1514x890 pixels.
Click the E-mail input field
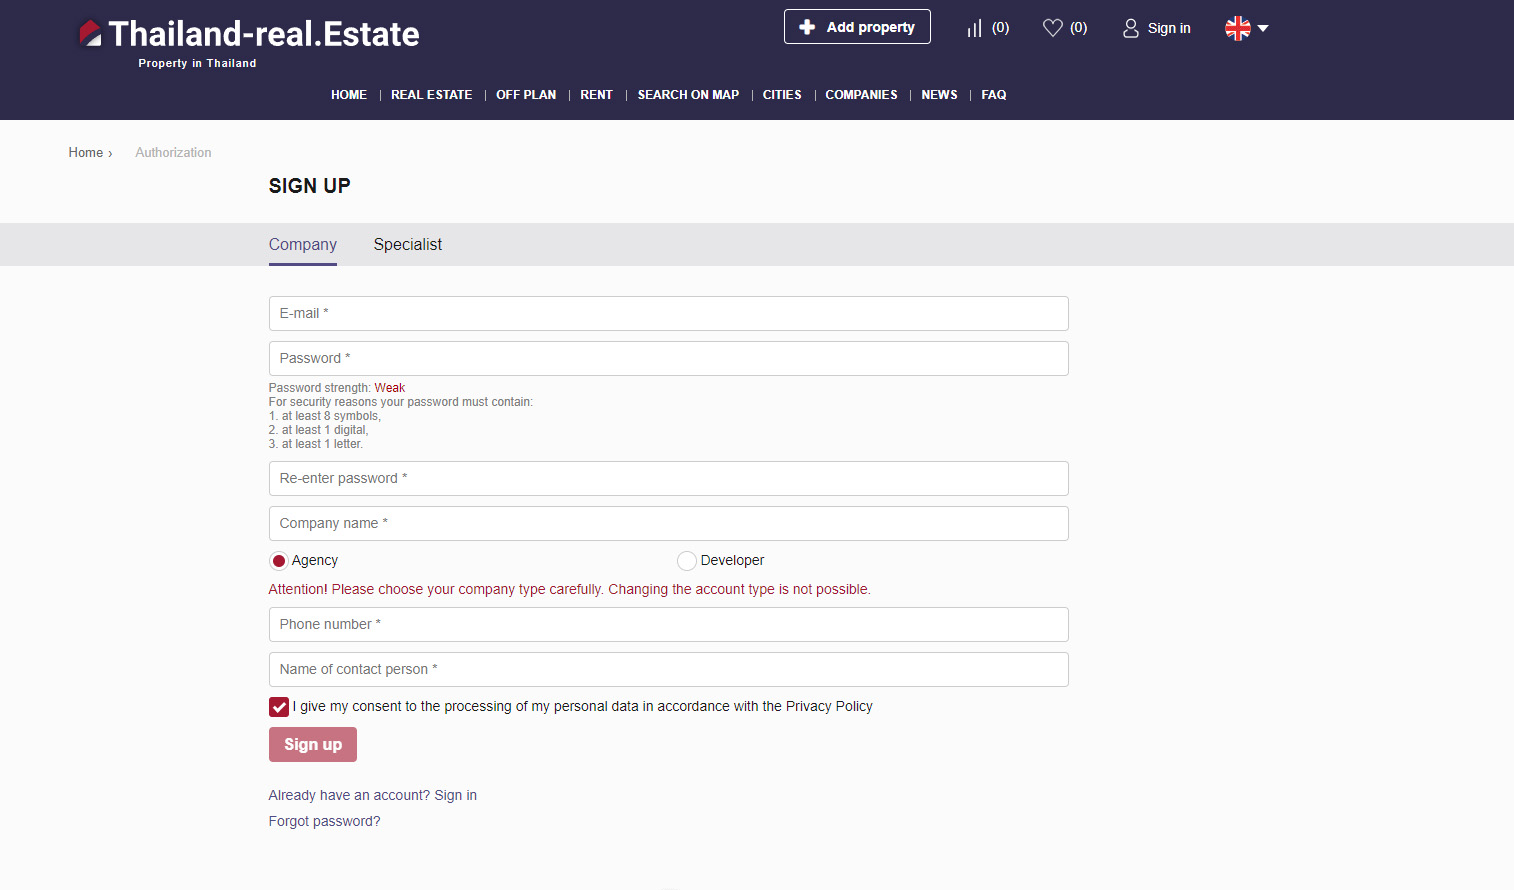point(668,313)
